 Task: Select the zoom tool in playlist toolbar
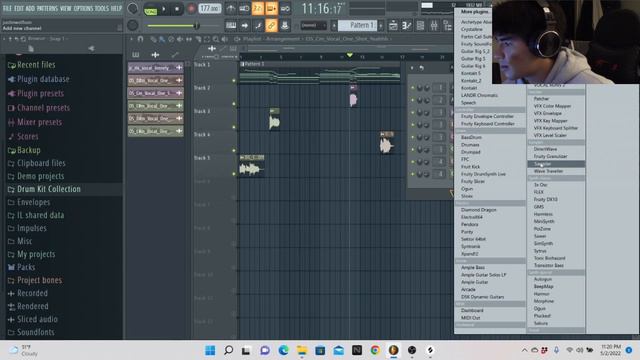pos(216,39)
